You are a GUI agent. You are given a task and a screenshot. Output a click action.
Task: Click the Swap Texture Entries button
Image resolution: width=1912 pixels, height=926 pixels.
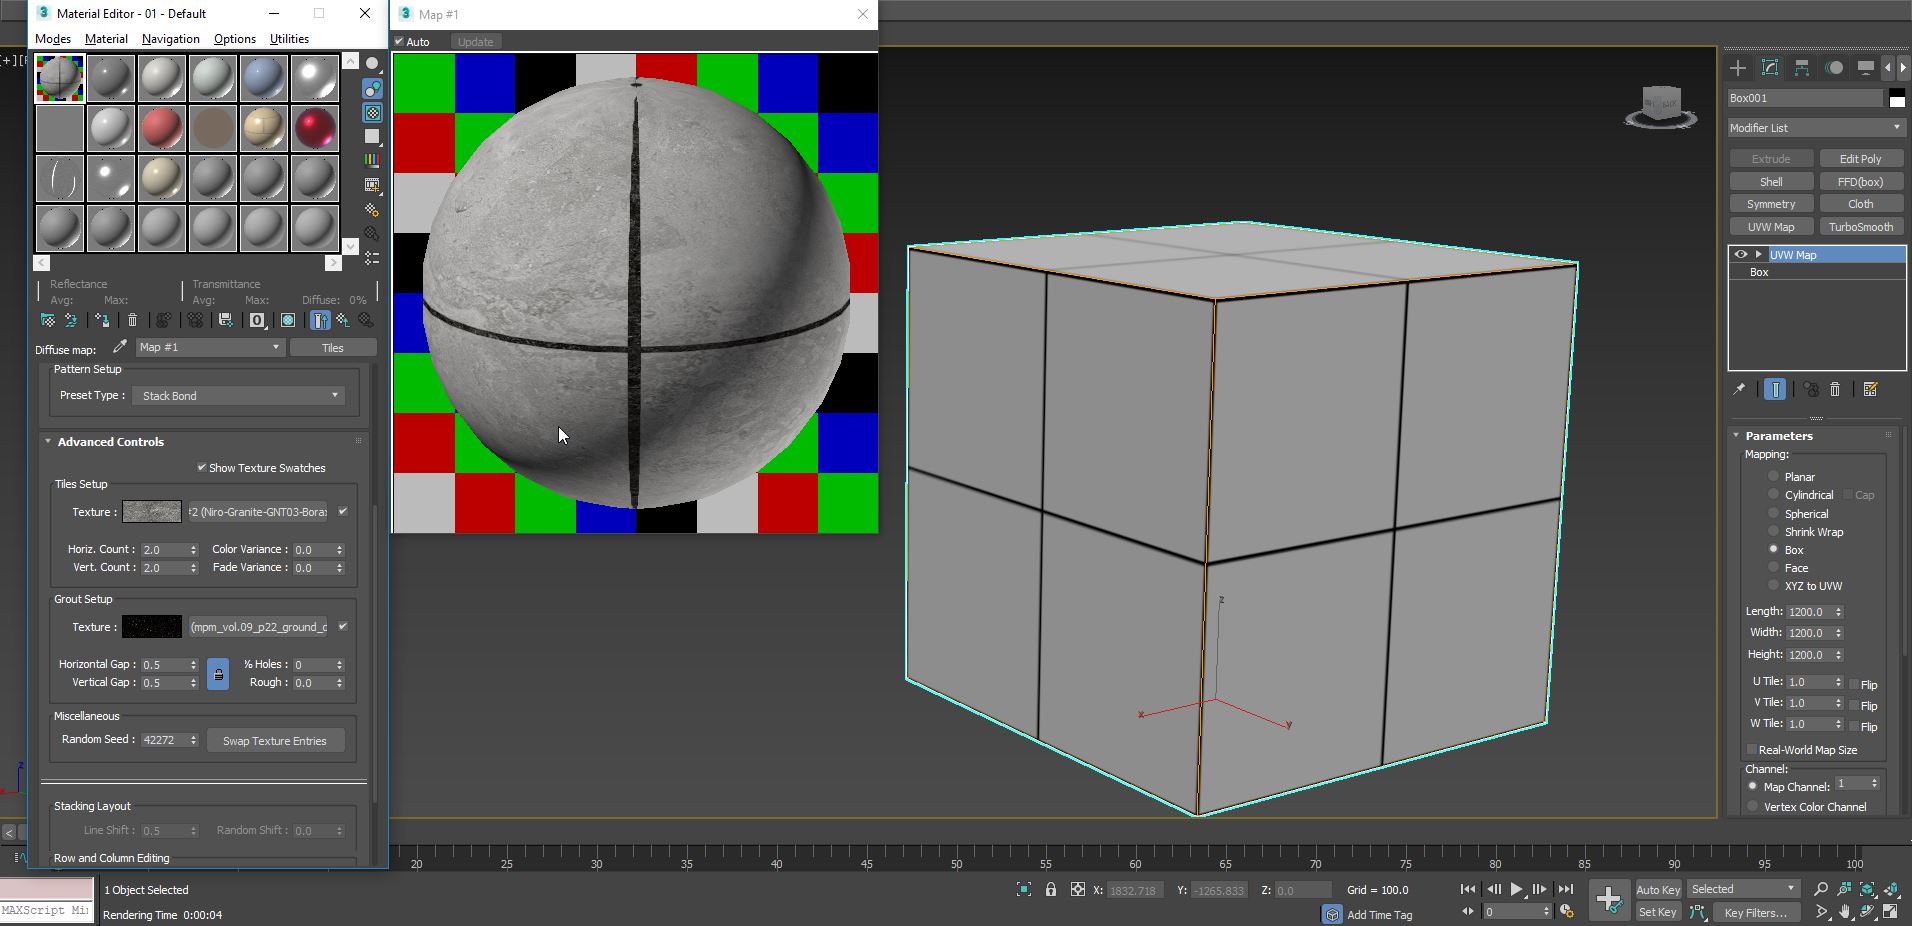coord(275,740)
